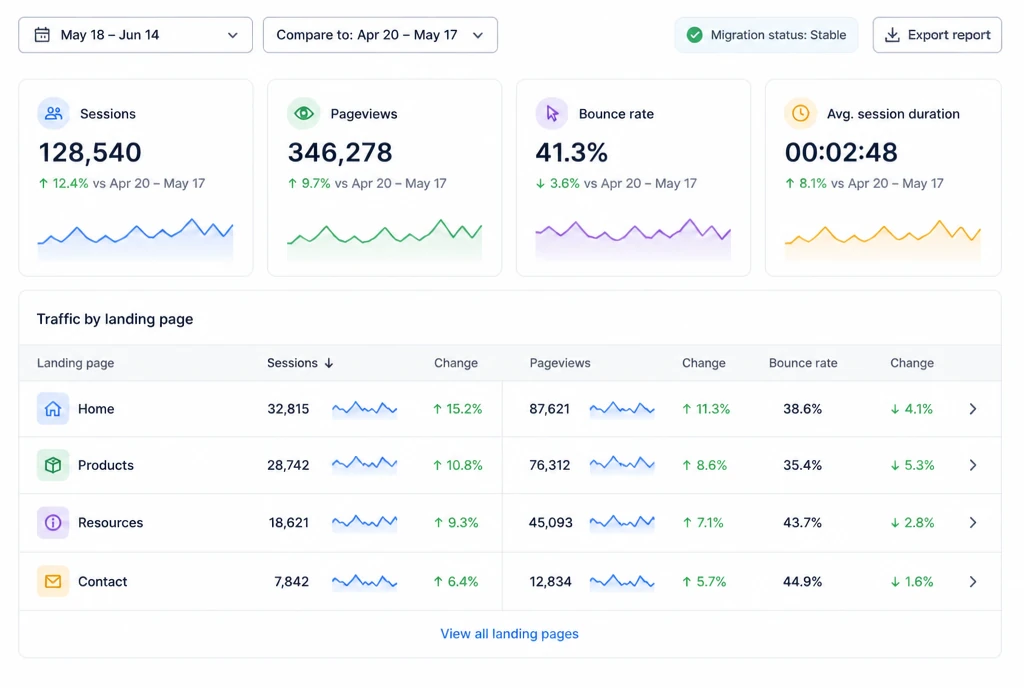Click the Avg. session duration orange sparkline chart
The height and width of the screenshot is (688, 1024).
pos(882,239)
